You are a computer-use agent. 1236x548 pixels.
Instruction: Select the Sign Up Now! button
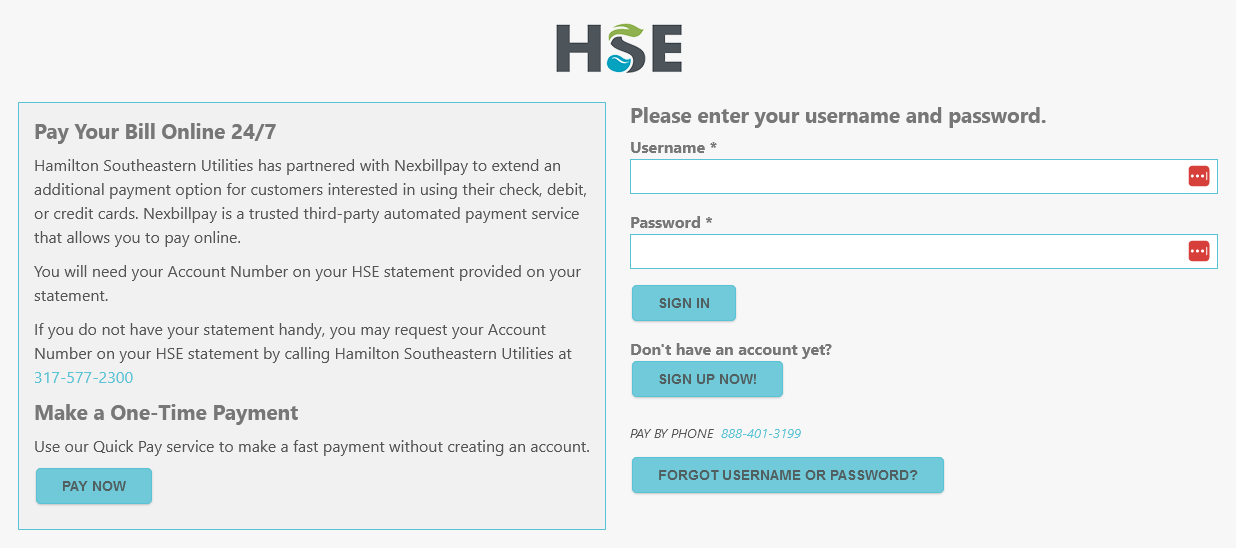coord(707,379)
